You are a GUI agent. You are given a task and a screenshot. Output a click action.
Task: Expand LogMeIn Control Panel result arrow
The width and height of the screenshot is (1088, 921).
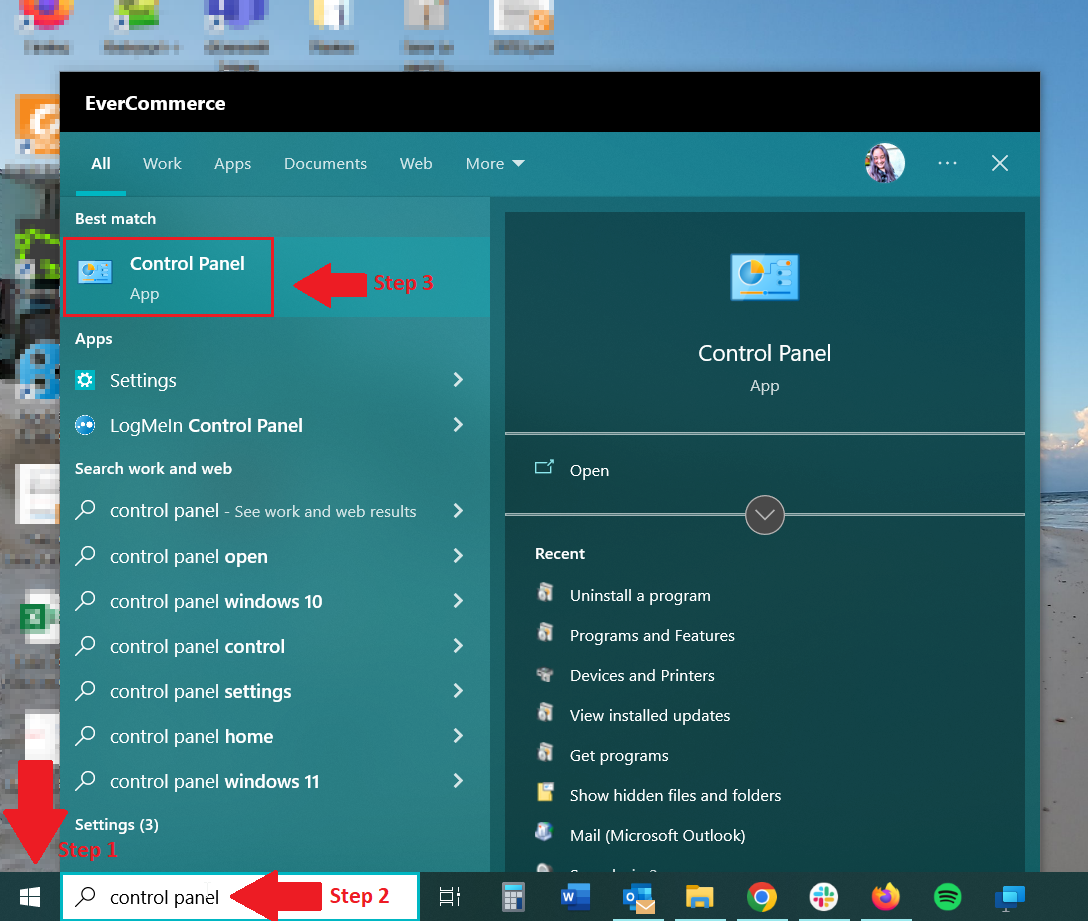click(458, 425)
